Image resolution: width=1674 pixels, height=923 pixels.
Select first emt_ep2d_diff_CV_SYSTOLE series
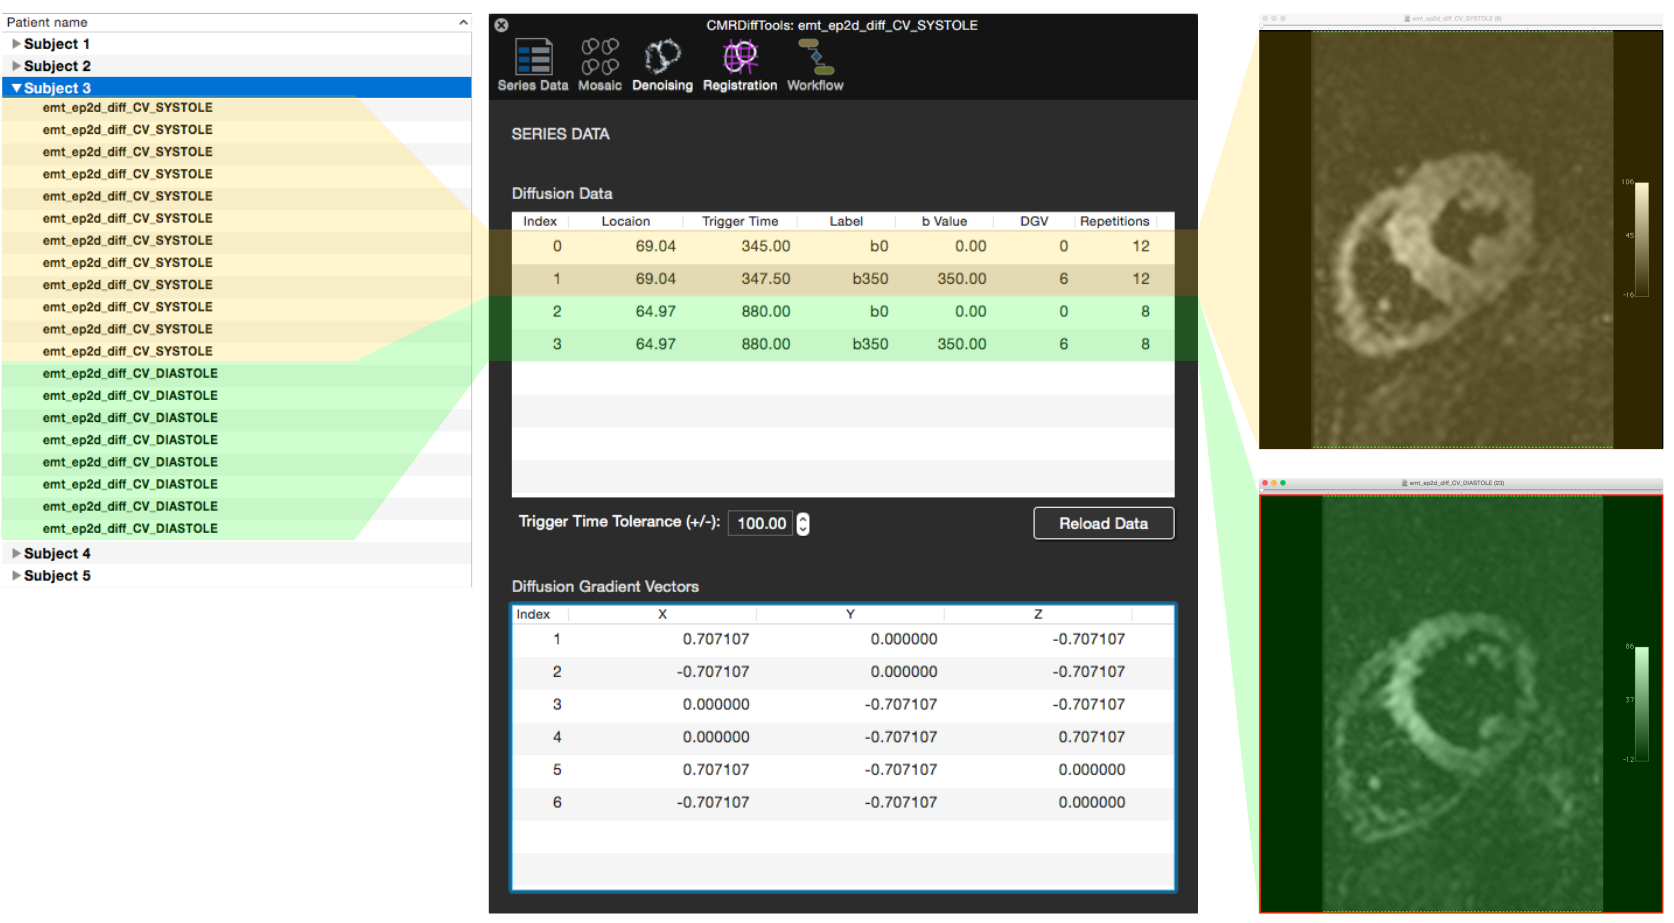pyautogui.click(x=127, y=108)
